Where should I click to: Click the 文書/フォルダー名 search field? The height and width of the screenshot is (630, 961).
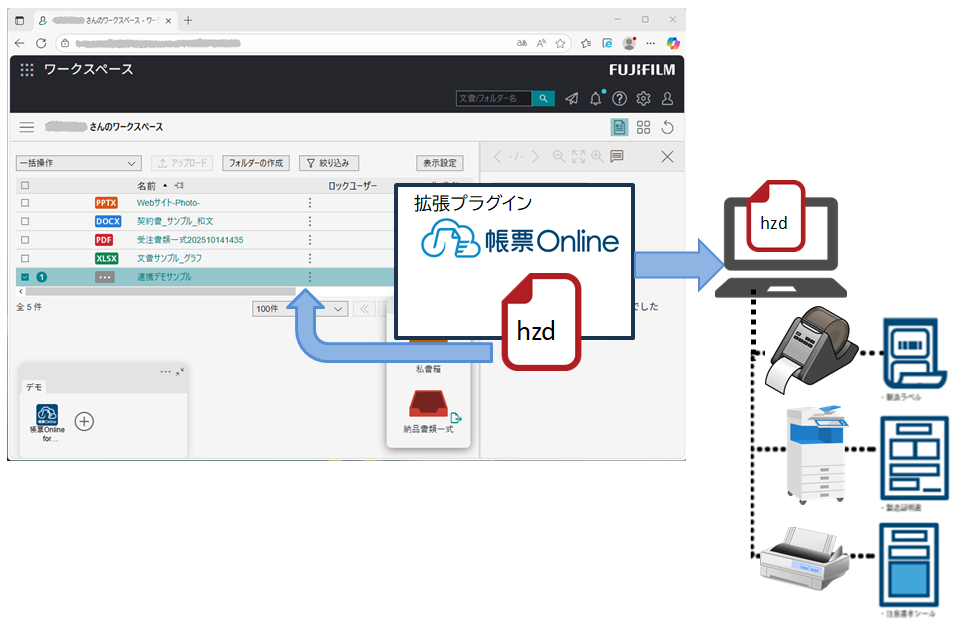point(493,98)
